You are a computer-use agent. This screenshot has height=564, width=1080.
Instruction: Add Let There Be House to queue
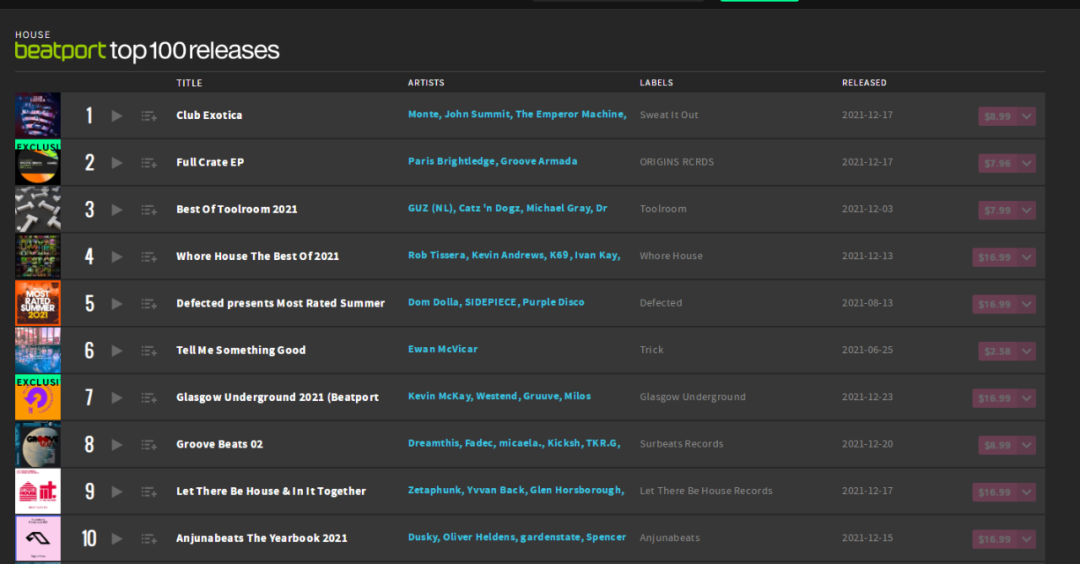pos(149,492)
